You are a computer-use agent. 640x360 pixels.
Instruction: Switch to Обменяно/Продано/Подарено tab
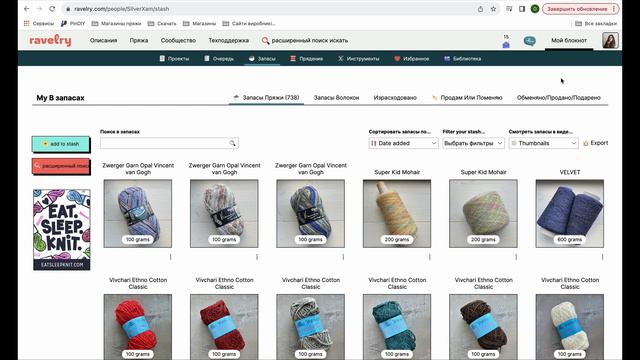(559, 98)
